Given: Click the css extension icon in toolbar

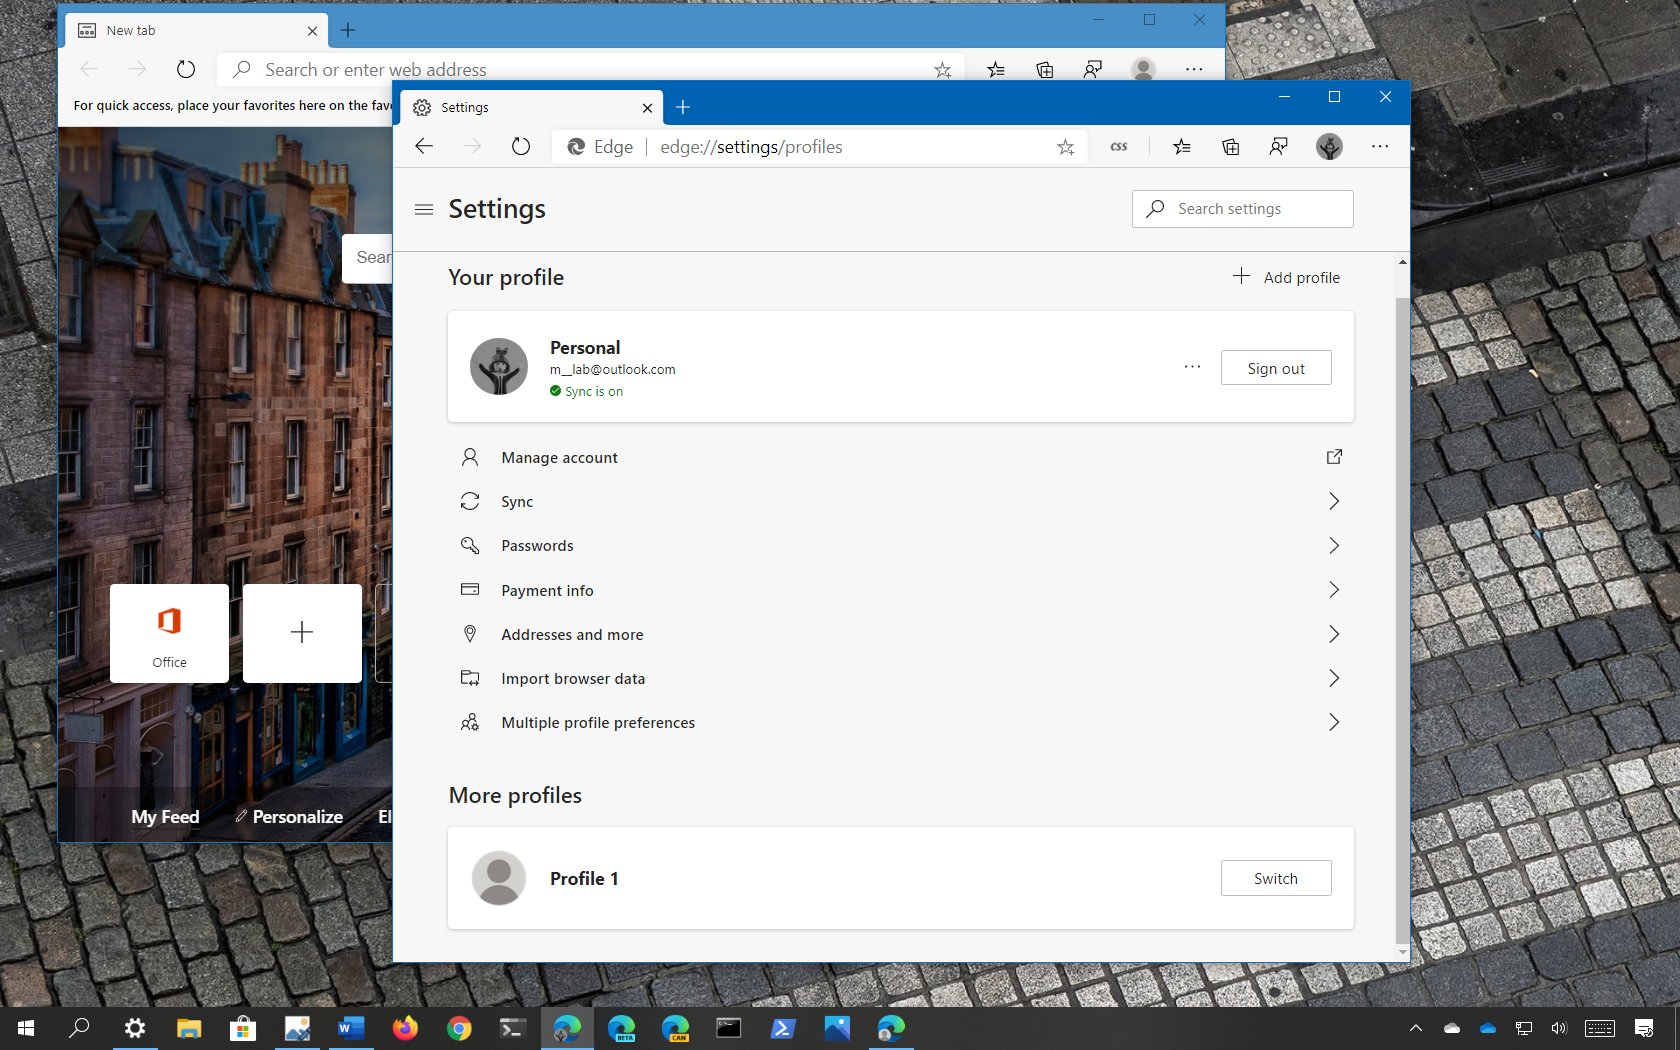Looking at the screenshot, I should tap(1119, 147).
